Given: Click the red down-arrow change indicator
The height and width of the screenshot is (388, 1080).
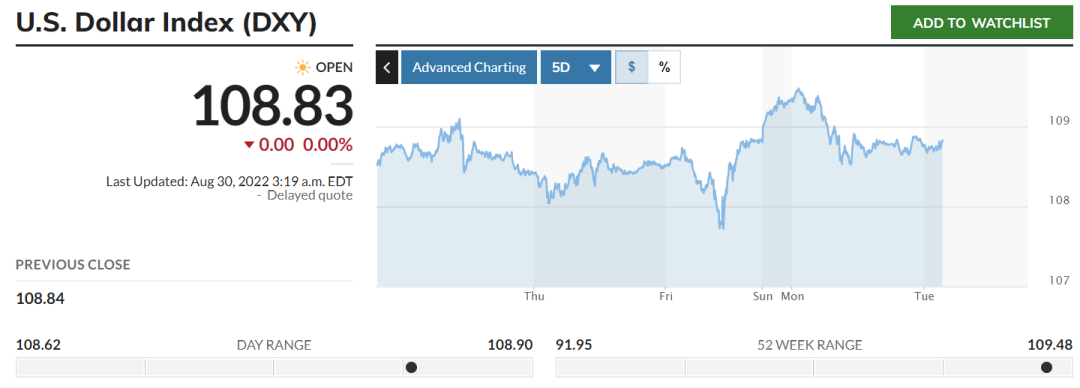Looking at the screenshot, I should [x=249, y=145].
